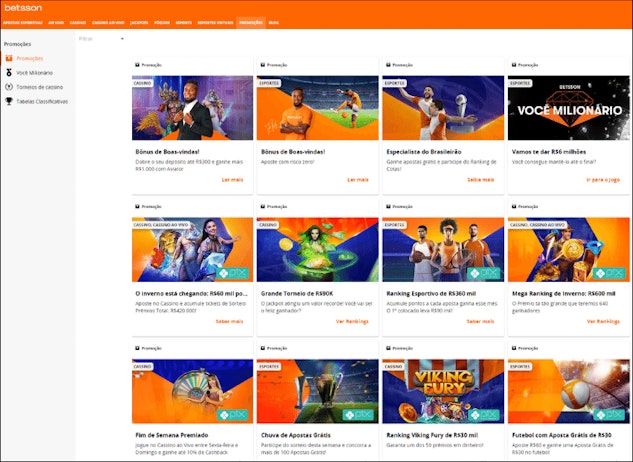Image resolution: width=633 pixels, height=462 pixels.
Task: Click the 'Fim de Semana Premiado' title
Action: click(172, 435)
